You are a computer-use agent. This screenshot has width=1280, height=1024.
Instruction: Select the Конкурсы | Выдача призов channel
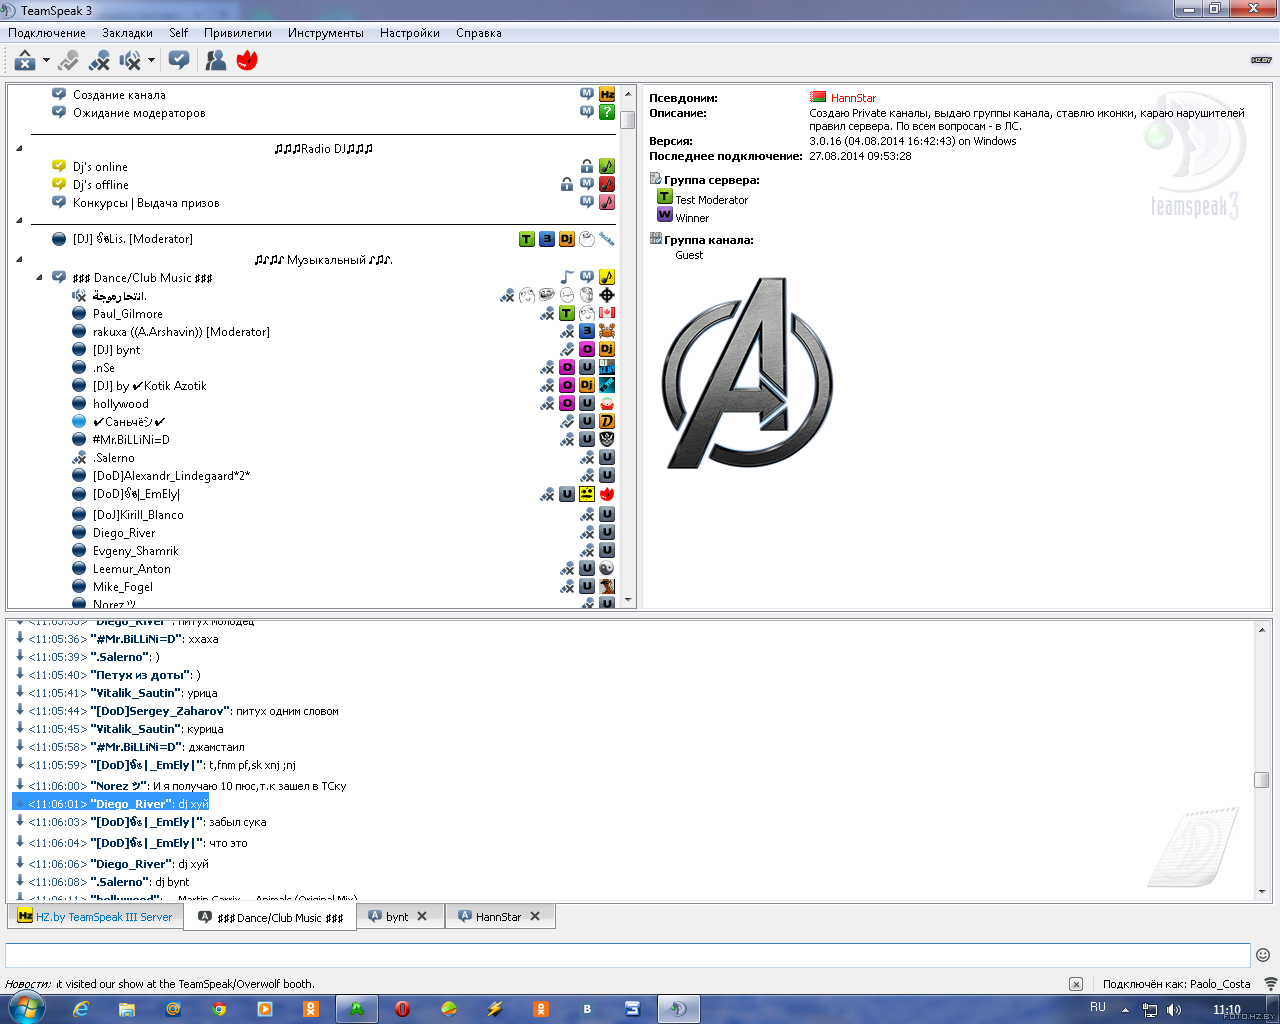coord(146,203)
